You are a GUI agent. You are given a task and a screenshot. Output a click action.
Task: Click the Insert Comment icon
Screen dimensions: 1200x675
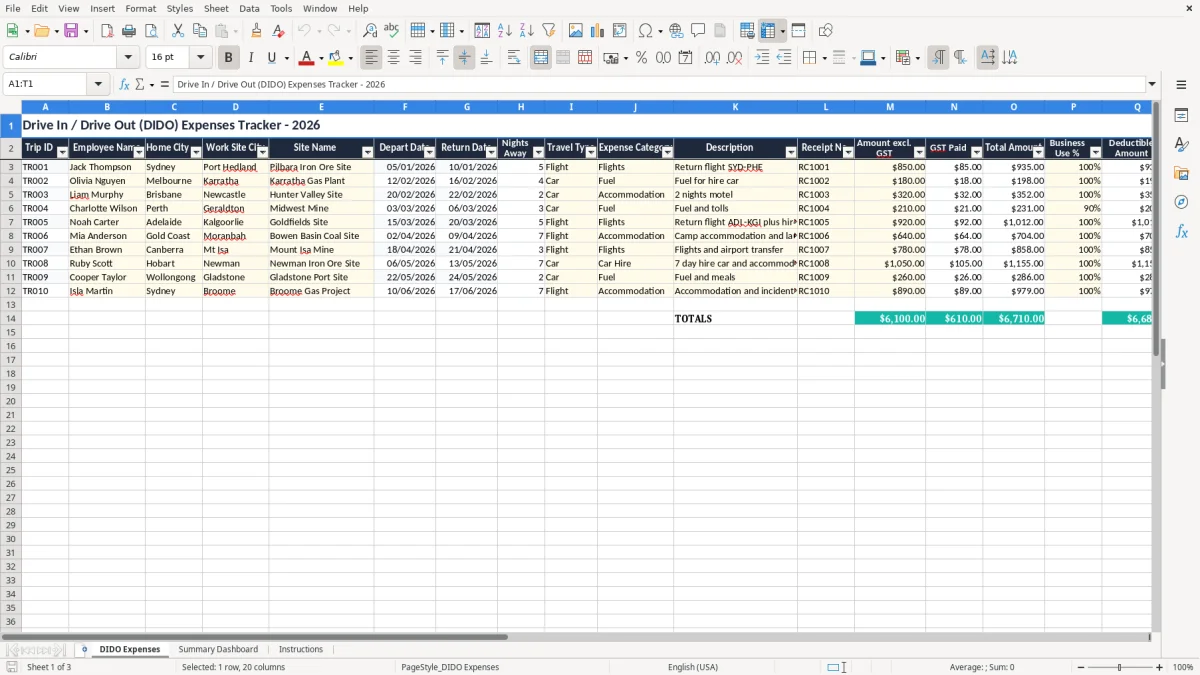point(698,31)
